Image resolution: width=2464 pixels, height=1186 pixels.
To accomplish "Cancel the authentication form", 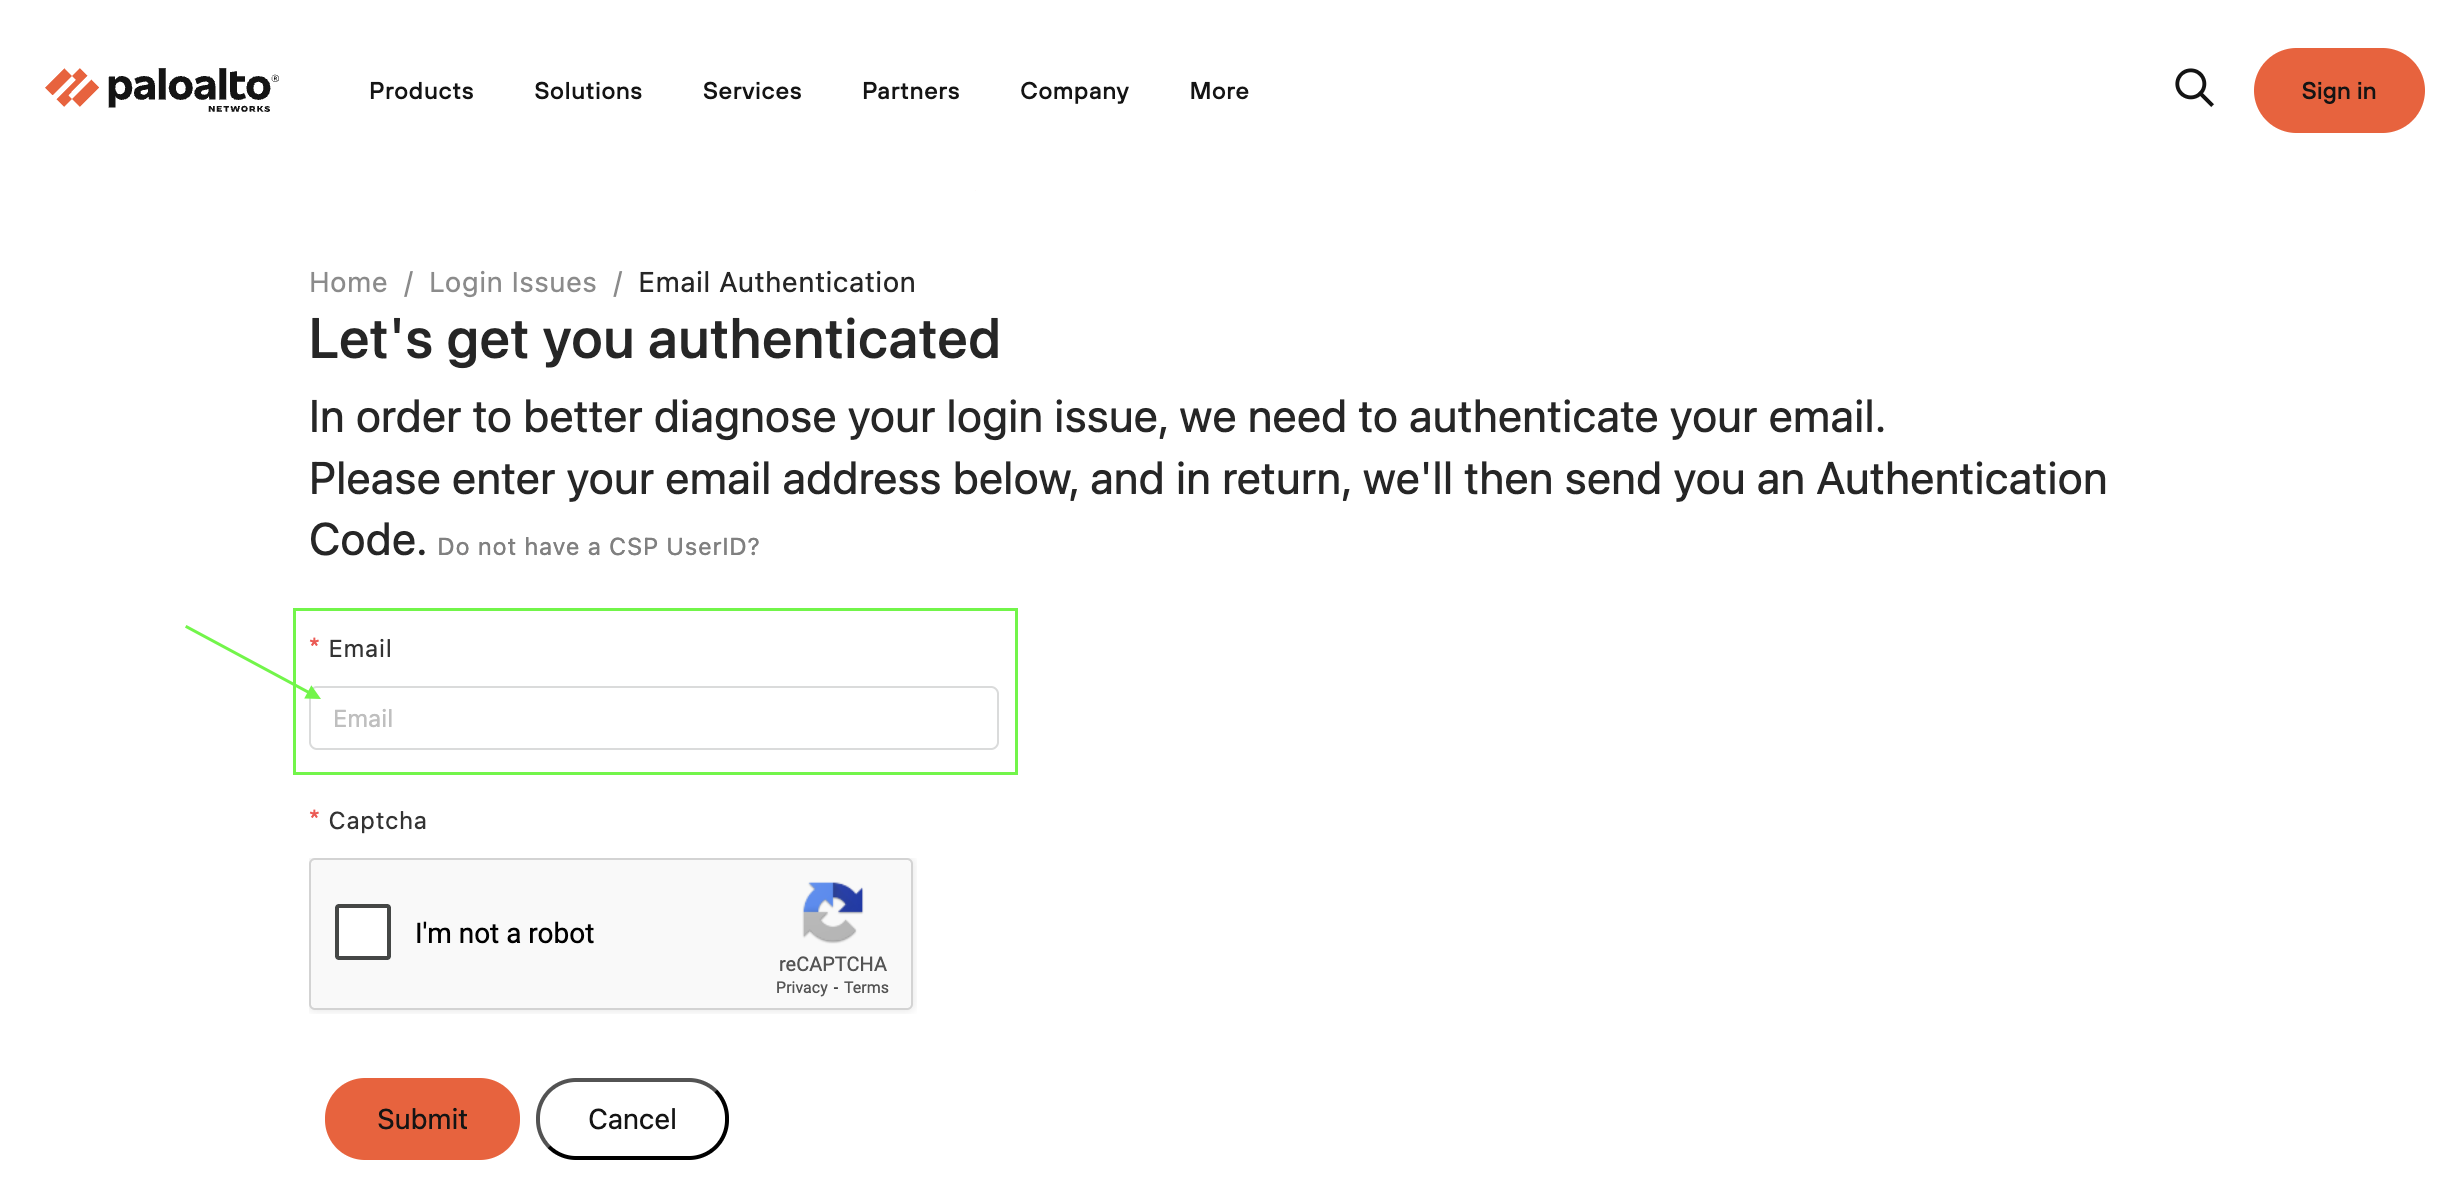I will (x=632, y=1119).
